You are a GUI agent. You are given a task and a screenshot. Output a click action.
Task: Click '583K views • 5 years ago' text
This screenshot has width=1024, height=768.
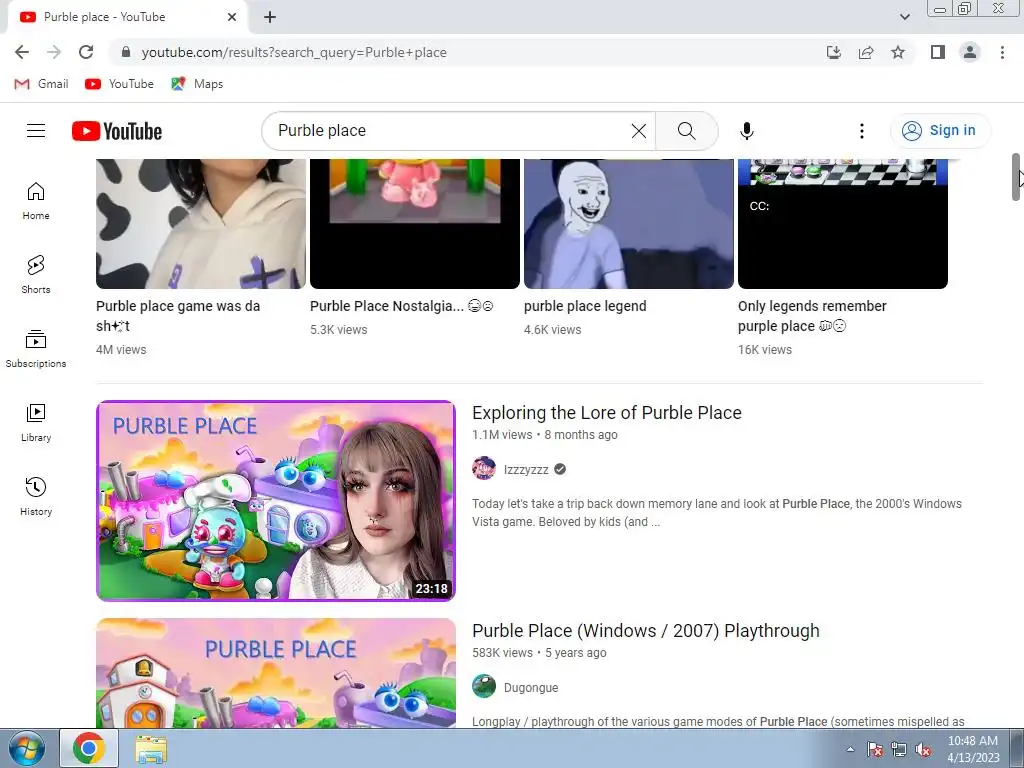click(539, 653)
